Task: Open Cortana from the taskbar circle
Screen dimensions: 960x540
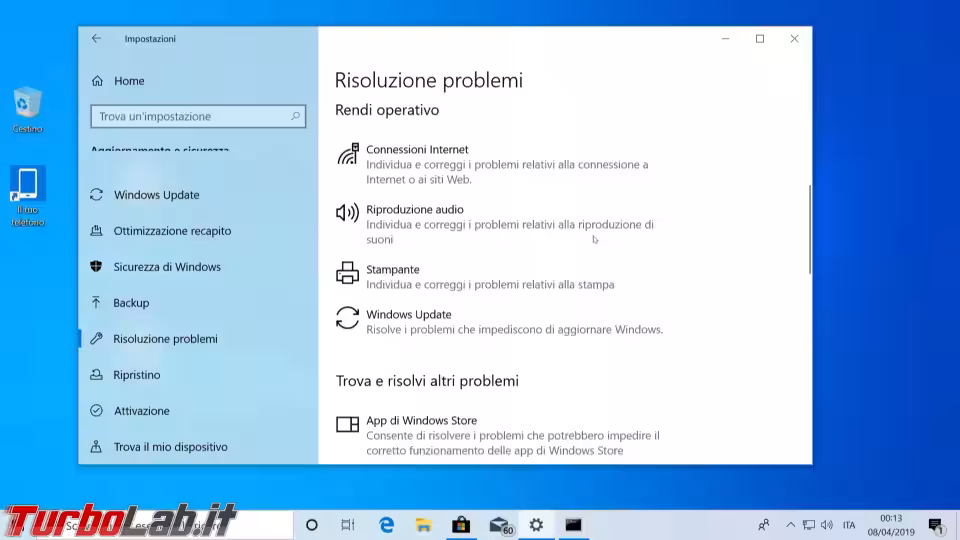Action: pyautogui.click(x=312, y=525)
